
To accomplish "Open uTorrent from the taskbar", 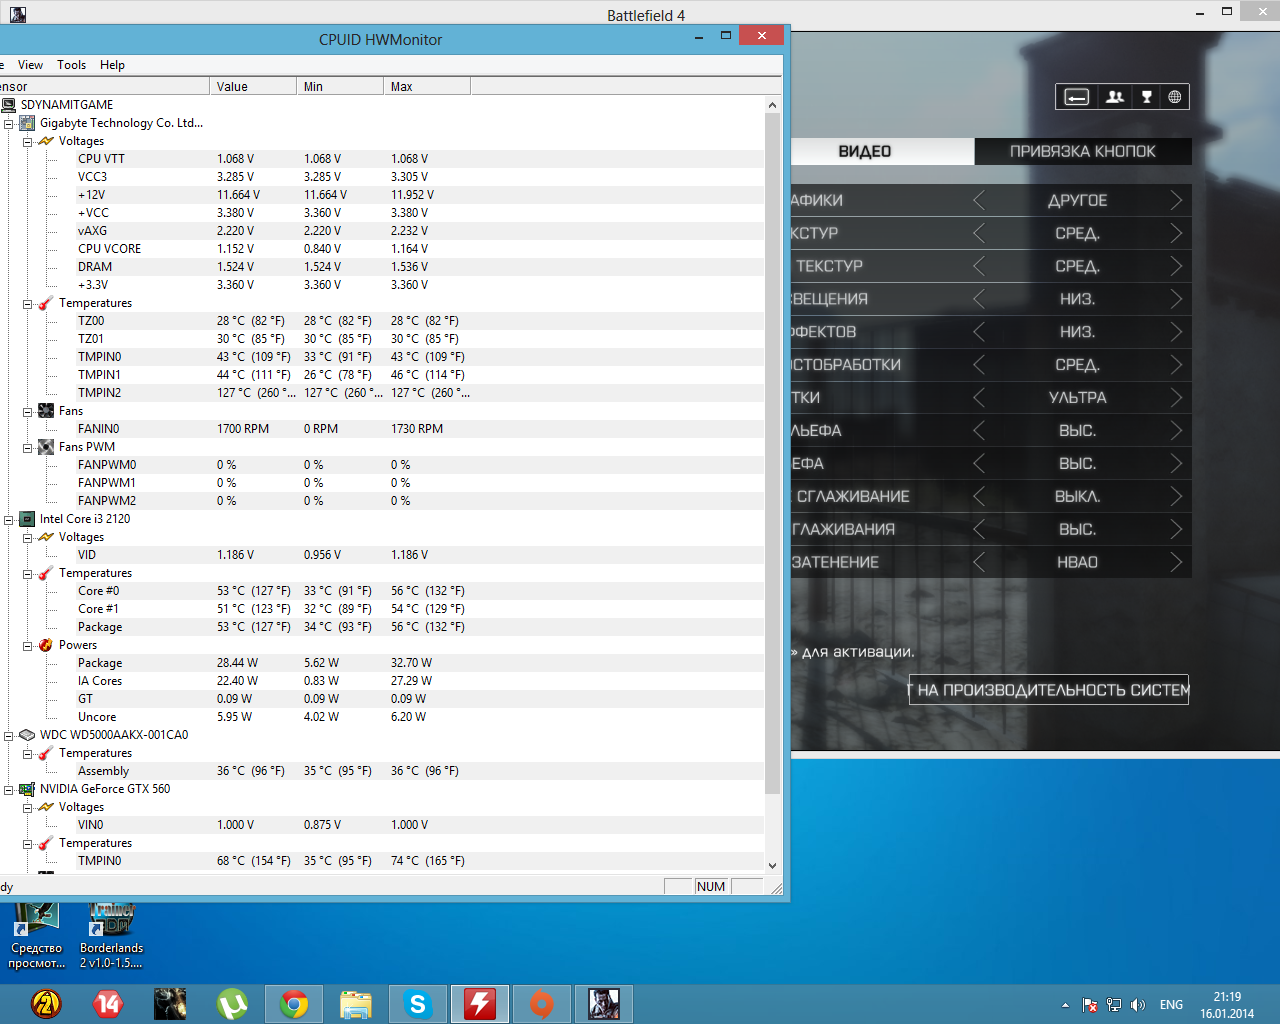I will (x=232, y=1003).
